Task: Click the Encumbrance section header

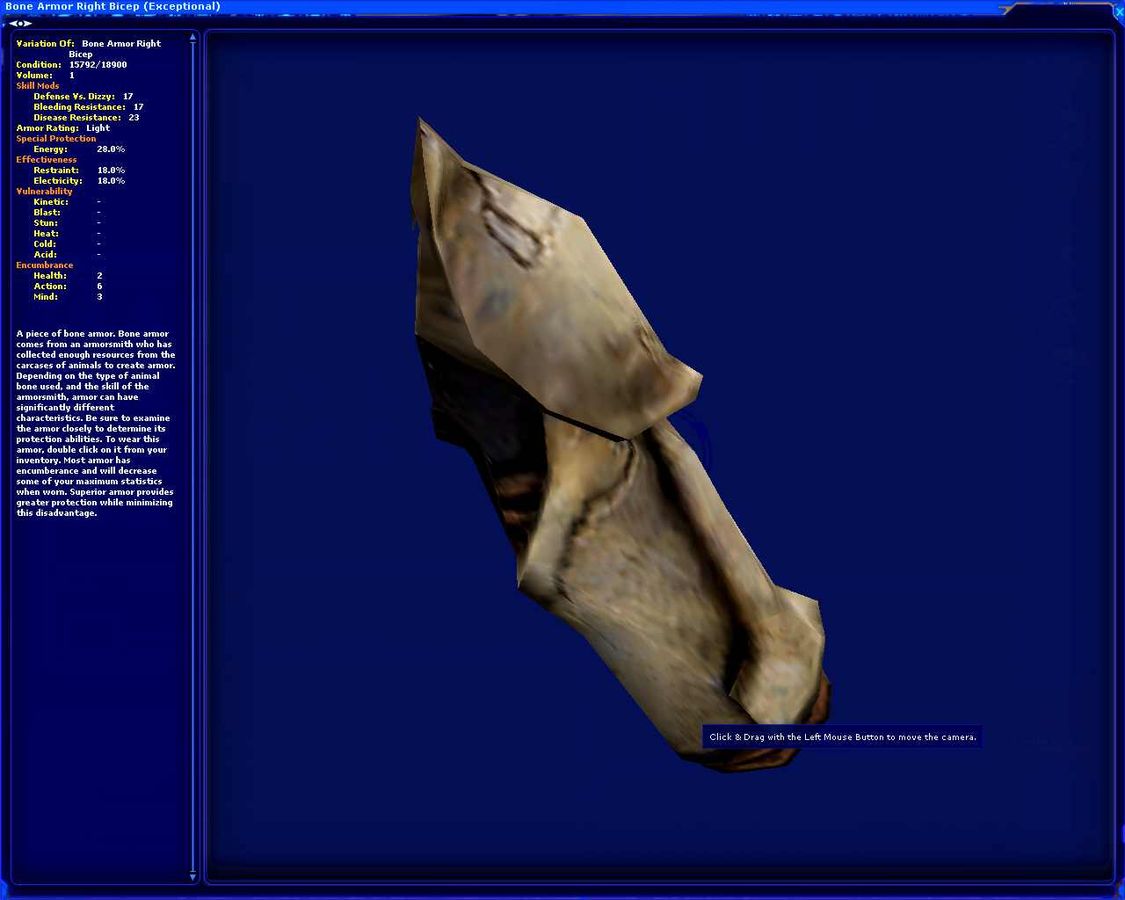Action: 44,265
